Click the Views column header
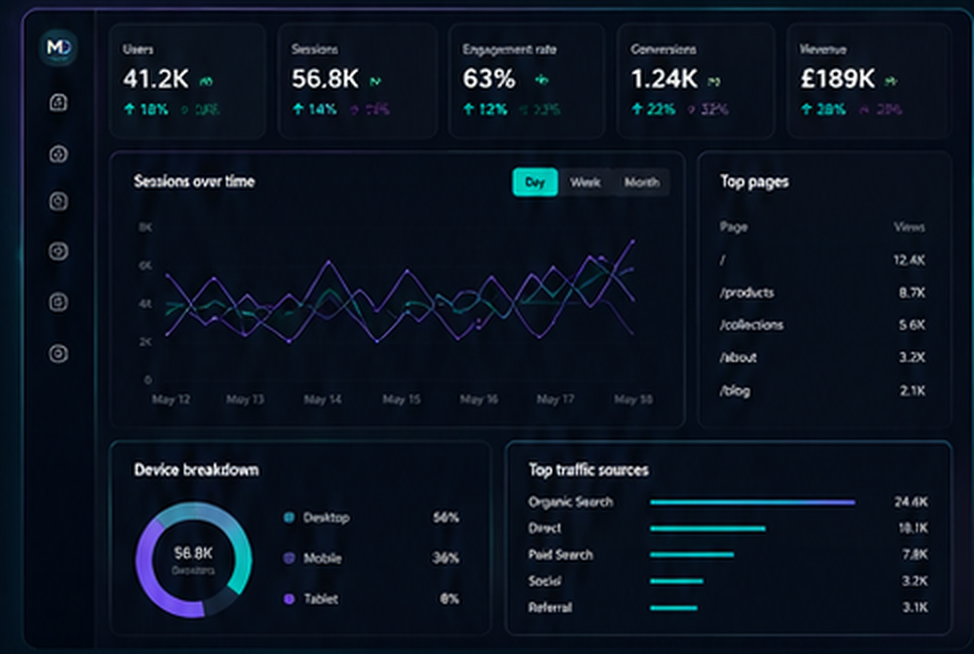The width and height of the screenshot is (974, 654). click(909, 227)
